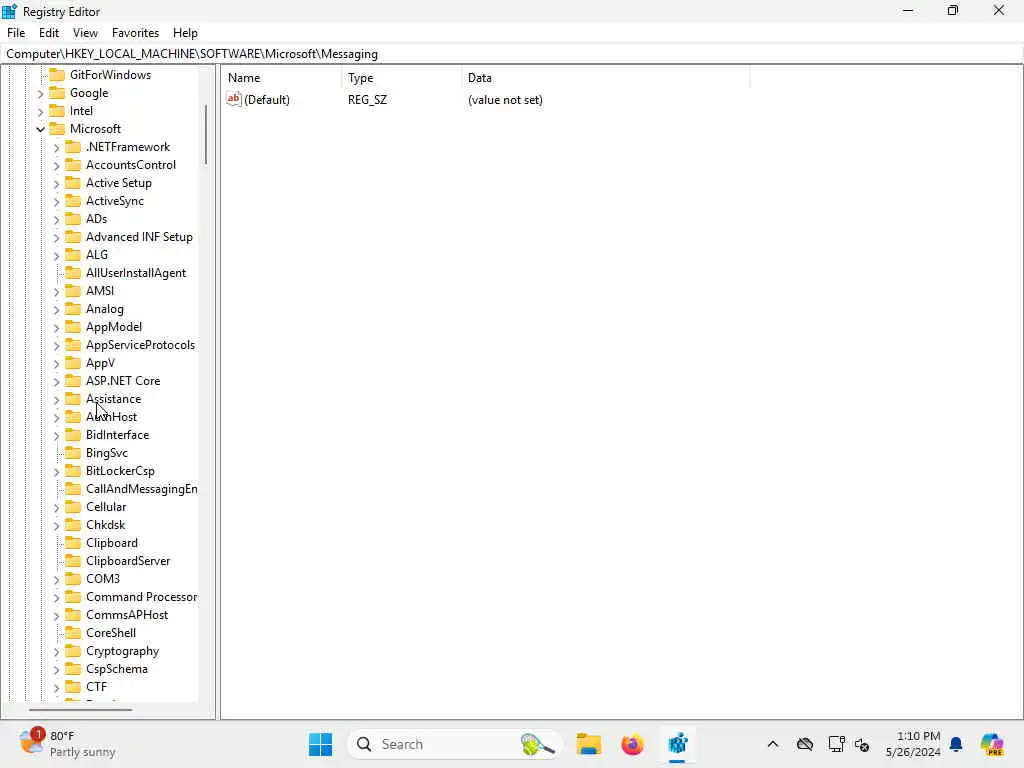The image size is (1024, 768).
Task: Select the CommsAPHost key
Action: tap(127, 615)
